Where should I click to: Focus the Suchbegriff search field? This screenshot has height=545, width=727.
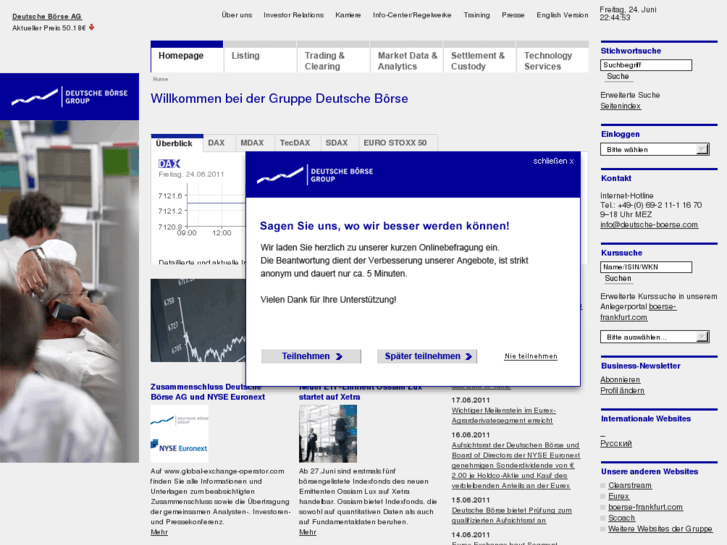point(646,65)
